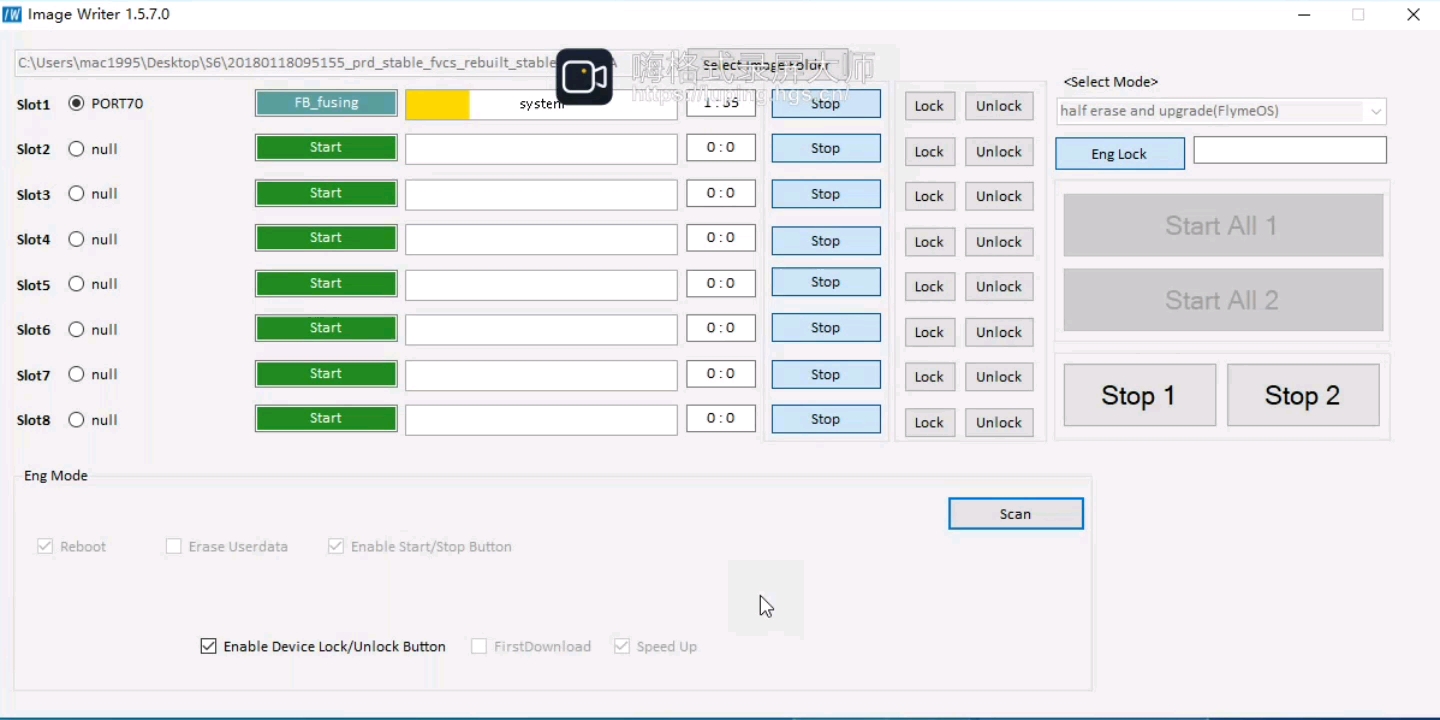Click the screen recorder camera overlay icon
Image resolution: width=1440 pixels, height=720 pixels.
[585, 77]
